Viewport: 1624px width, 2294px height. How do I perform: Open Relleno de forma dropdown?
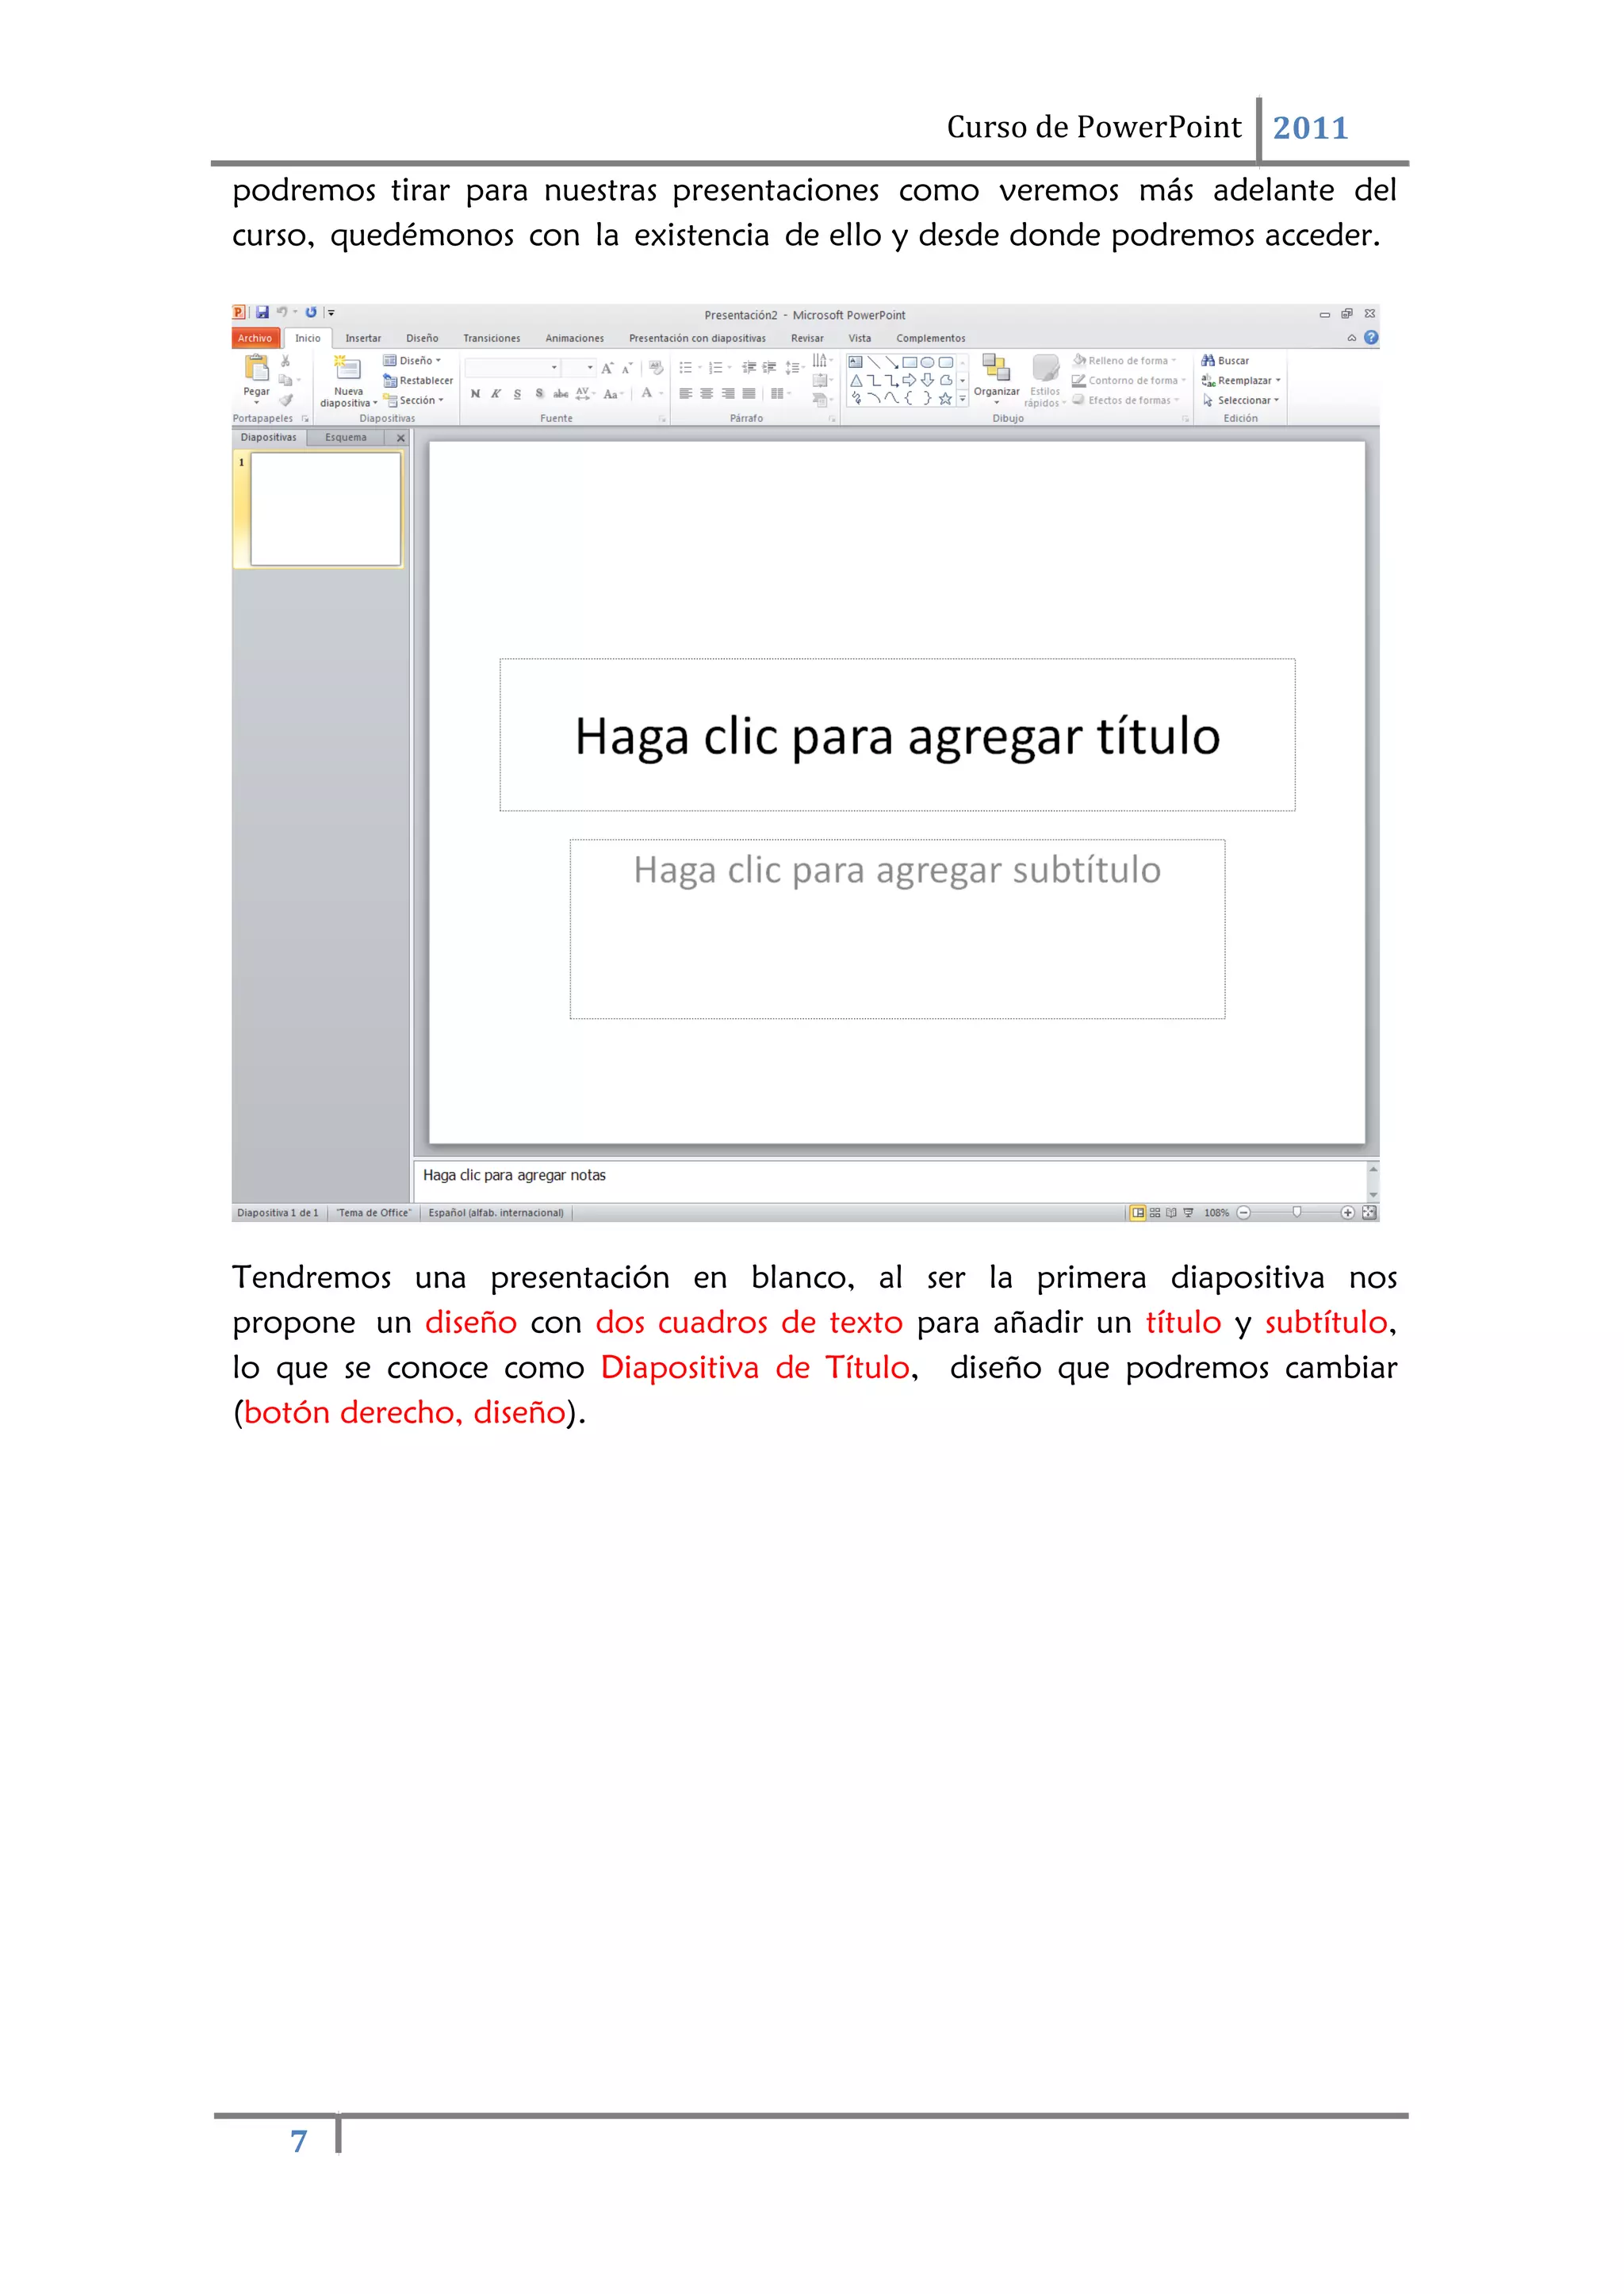point(1124,360)
